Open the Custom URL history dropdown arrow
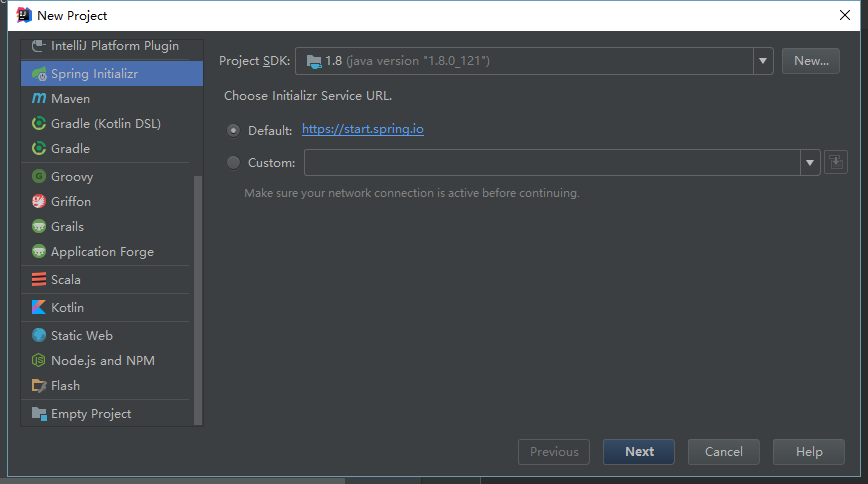This screenshot has width=868, height=484. pos(810,163)
